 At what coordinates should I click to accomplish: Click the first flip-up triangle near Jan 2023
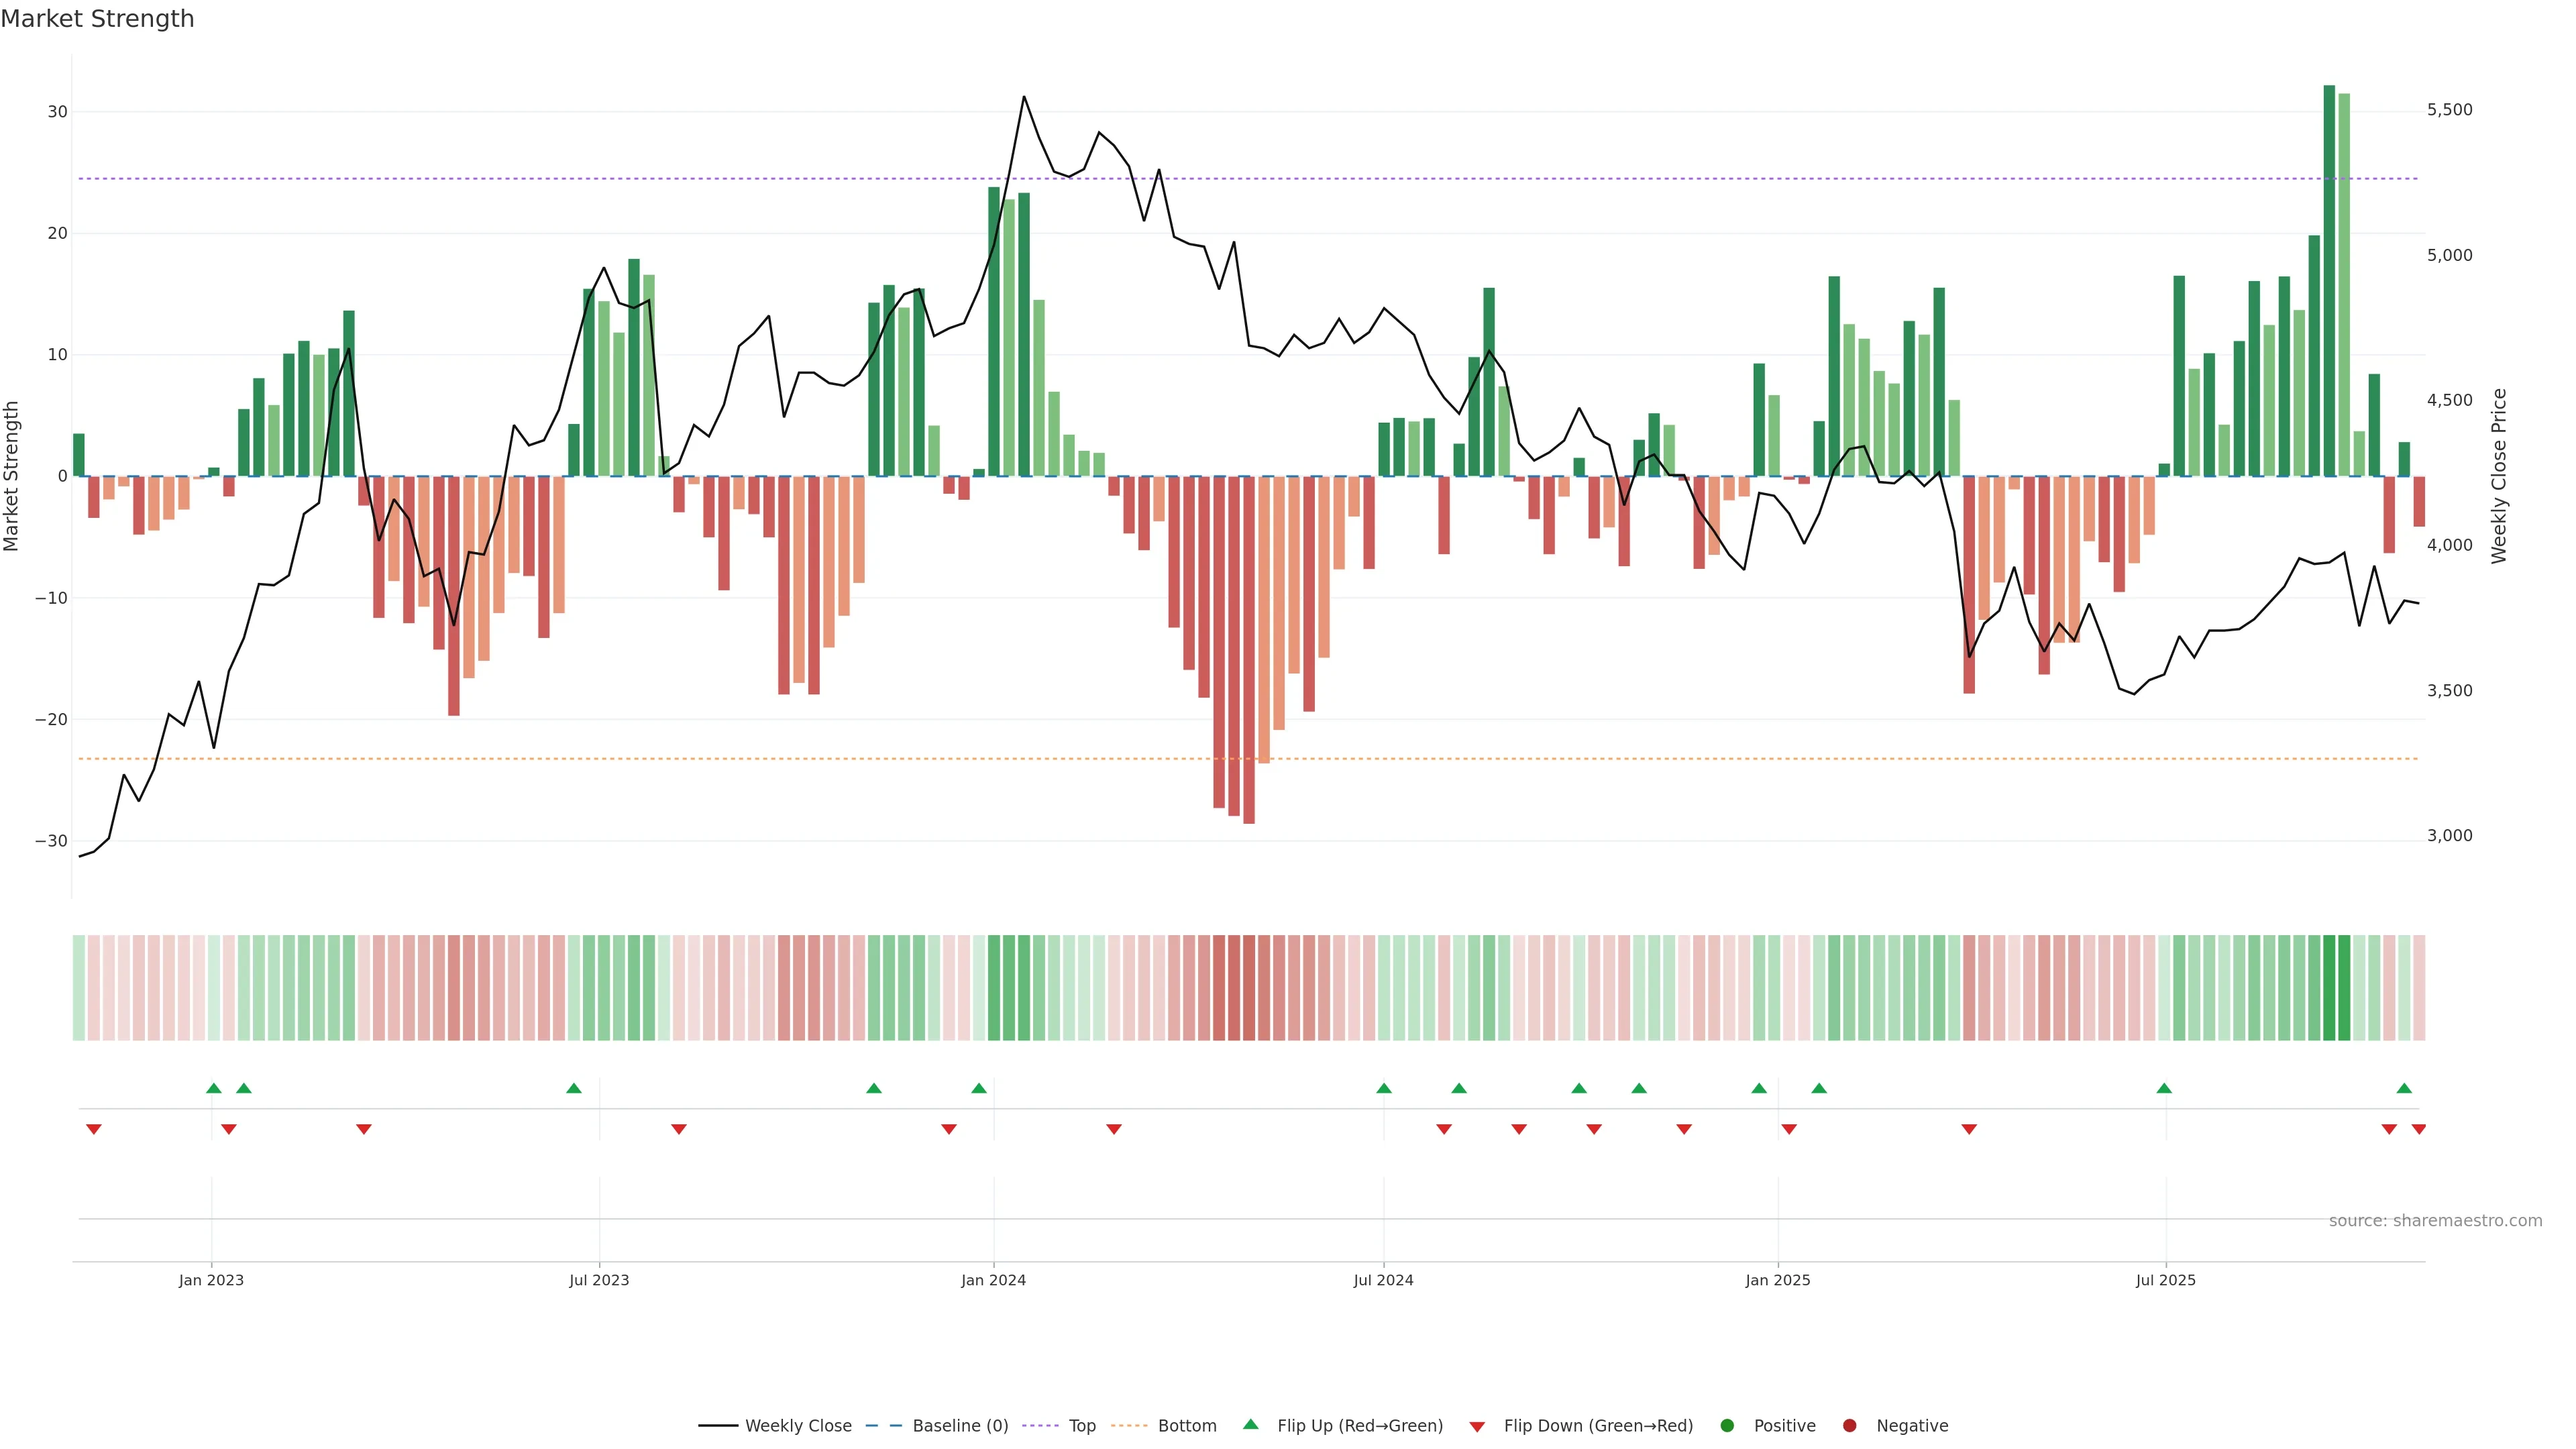(213, 1088)
